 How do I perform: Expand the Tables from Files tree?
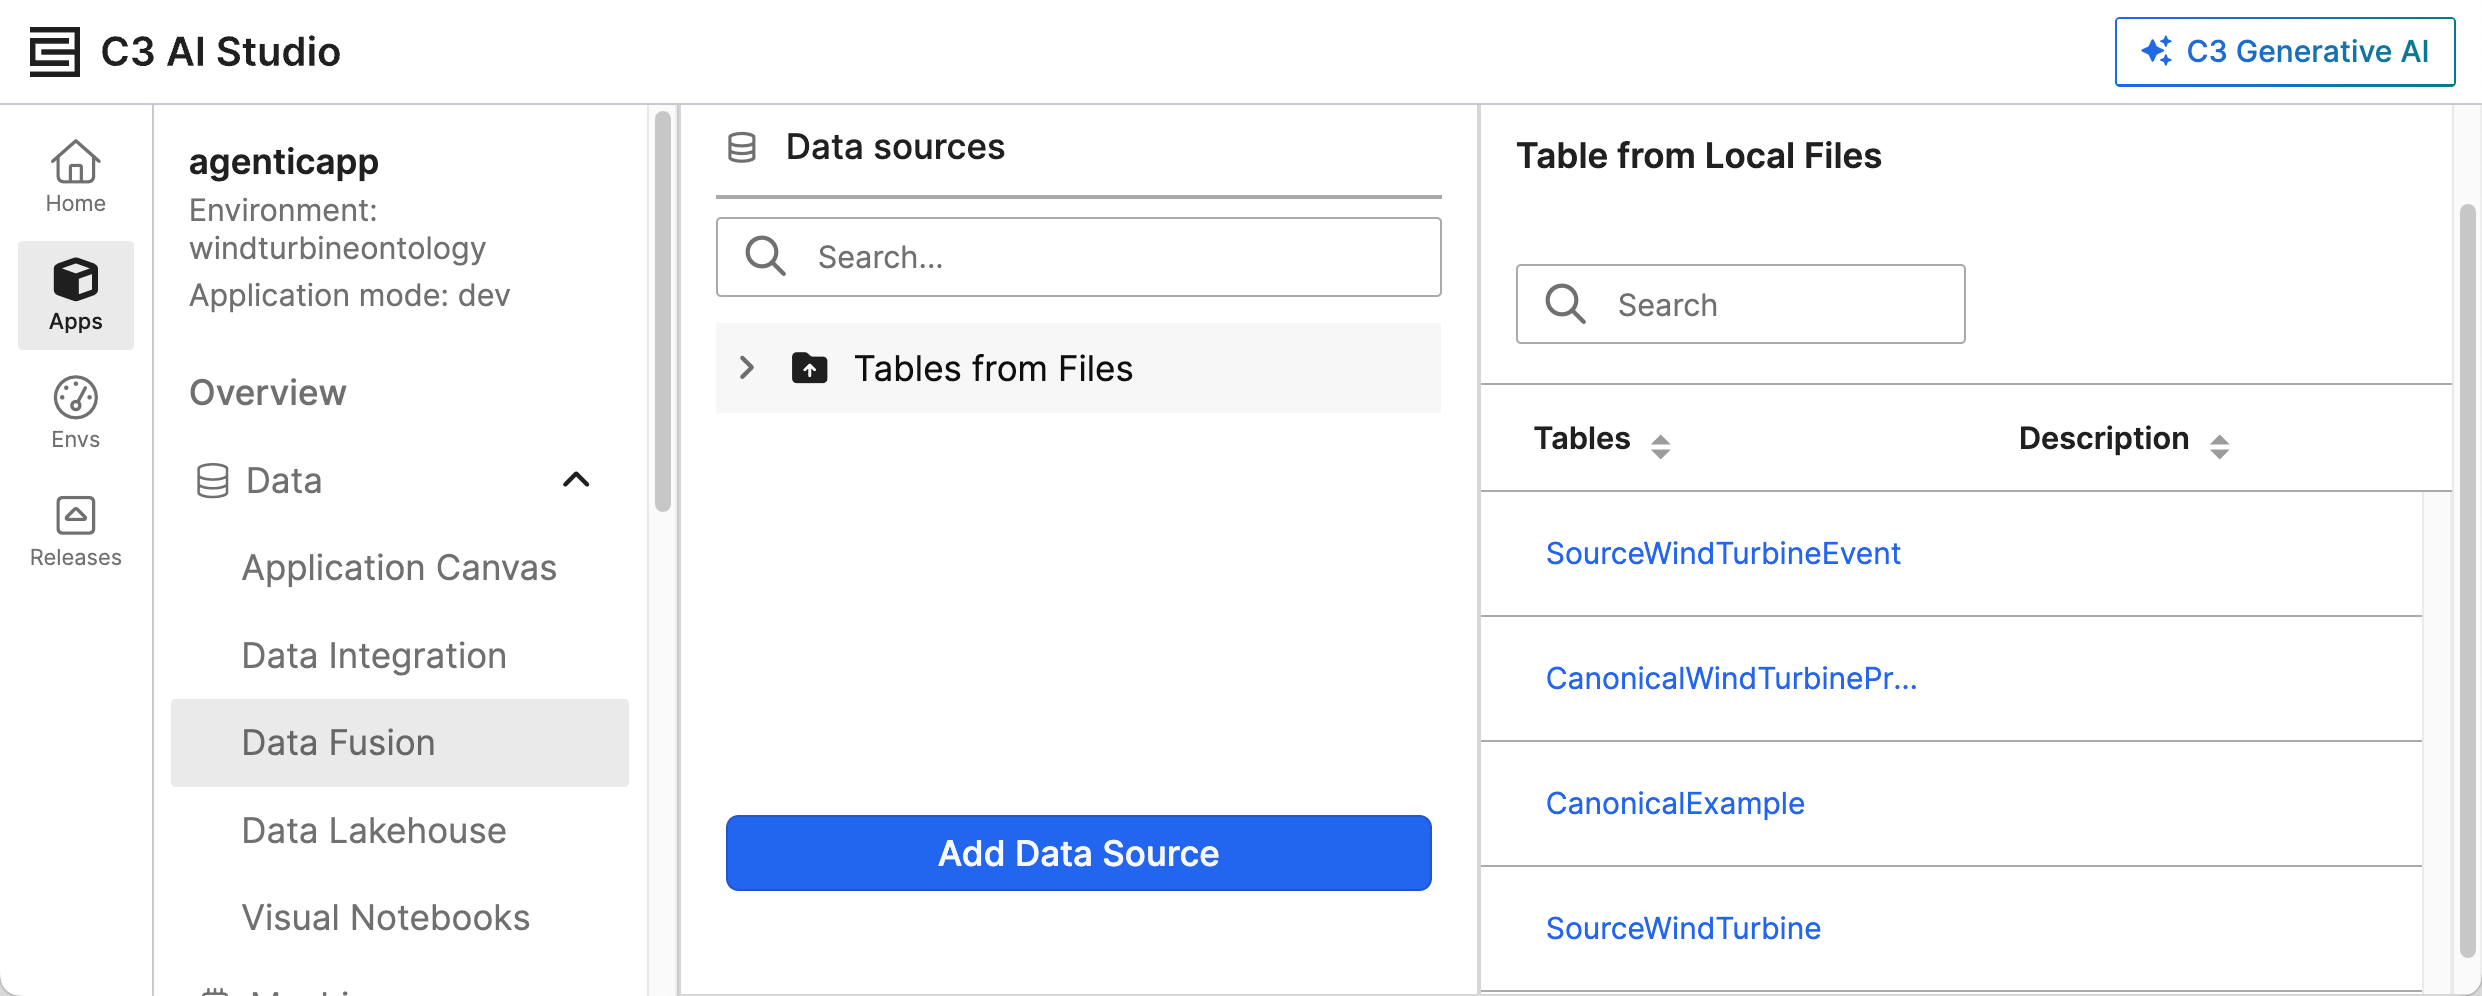(x=747, y=368)
